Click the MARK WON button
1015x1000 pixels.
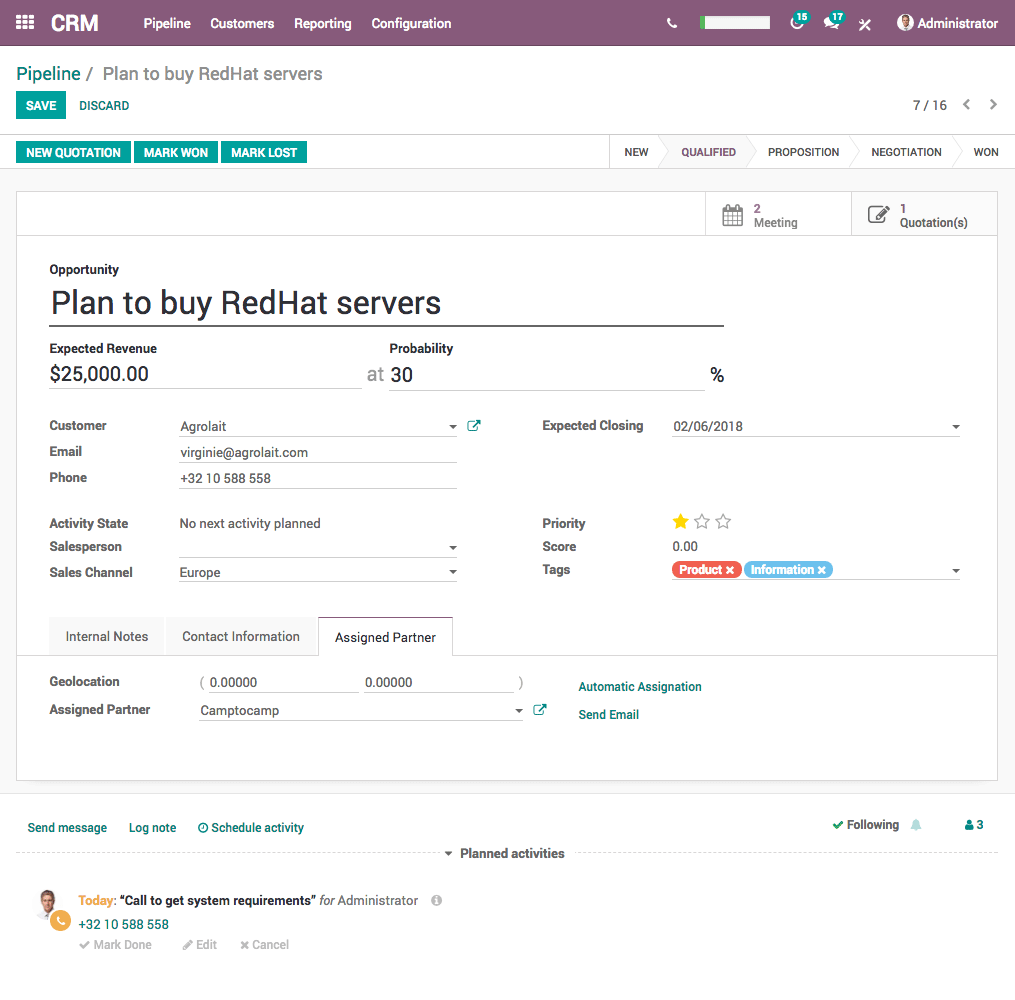click(x=175, y=151)
